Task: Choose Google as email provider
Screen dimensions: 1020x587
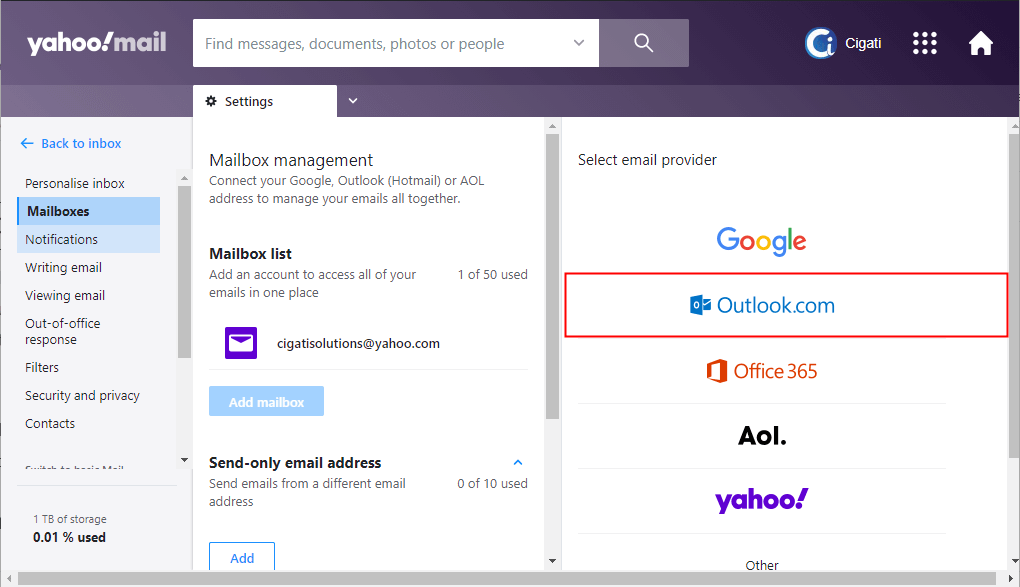Action: tap(761, 241)
